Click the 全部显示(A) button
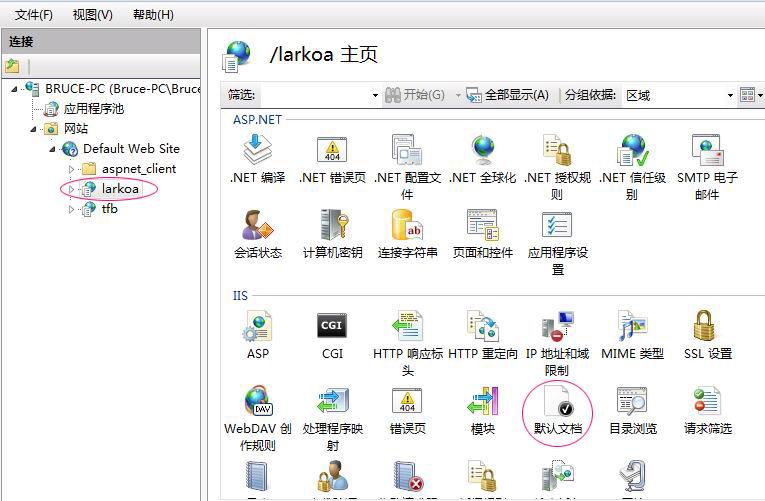 (x=507, y=95)
